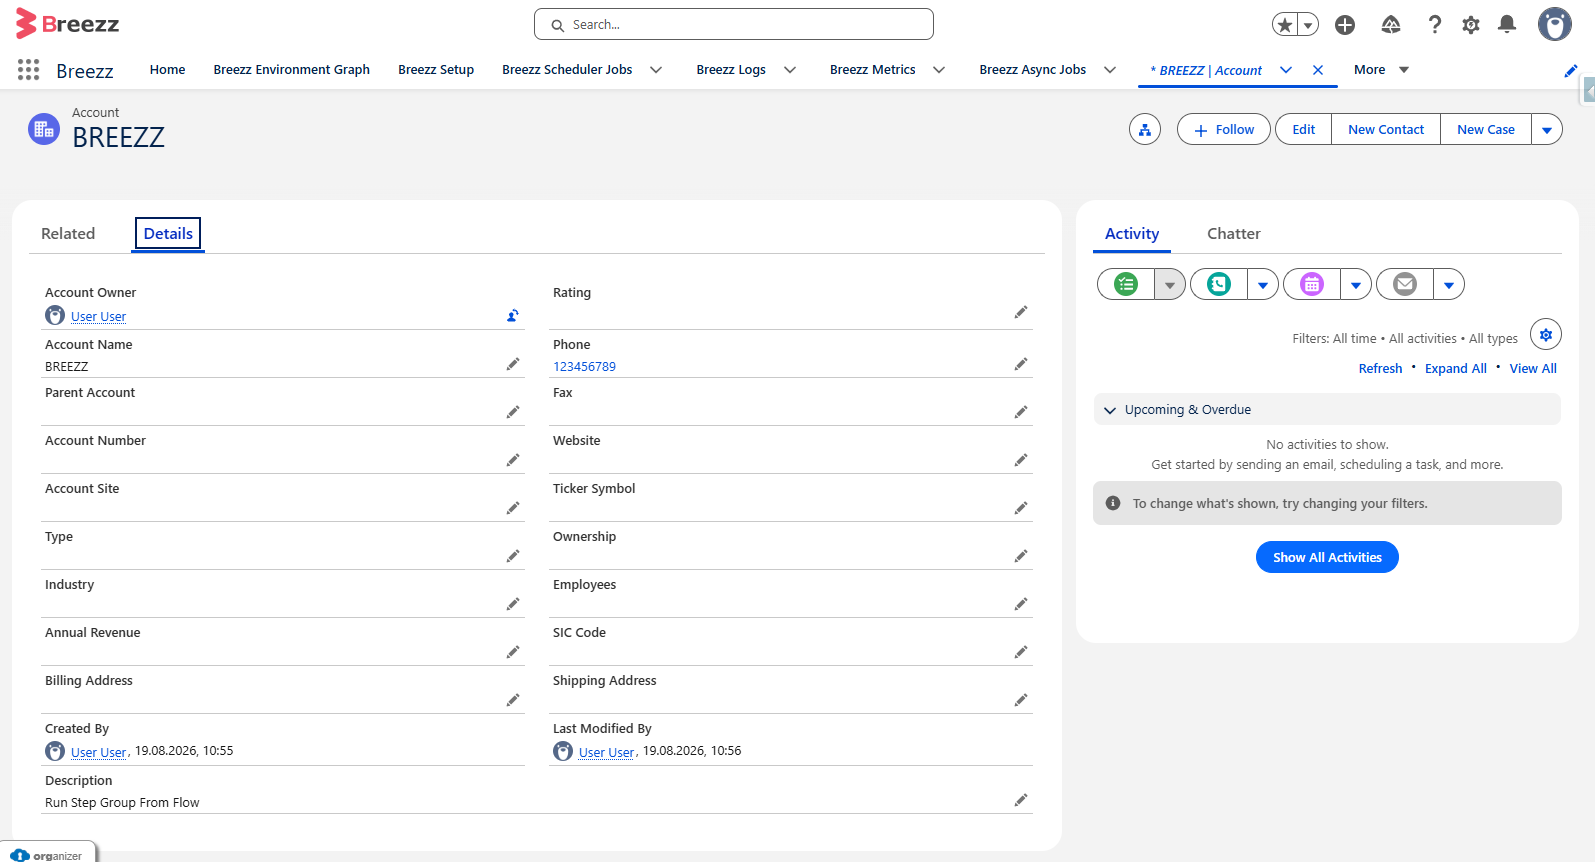Image resolution: width=1595 pixels, height=862 pixels.
Task: Switch to the Chatter tab
Action: click(1234, 234)
